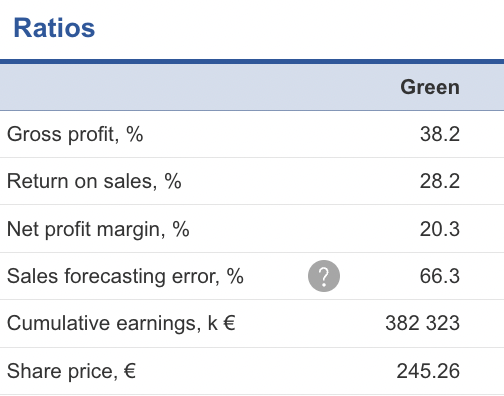
Task: Select the Cumulative earnings, k € label
Action: tap(121, 324)
